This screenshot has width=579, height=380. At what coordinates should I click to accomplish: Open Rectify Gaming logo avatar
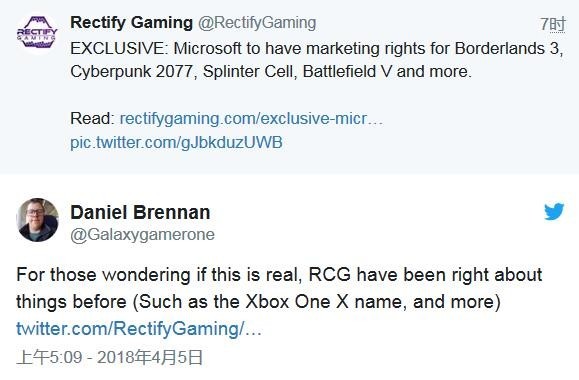coord(37,33)
